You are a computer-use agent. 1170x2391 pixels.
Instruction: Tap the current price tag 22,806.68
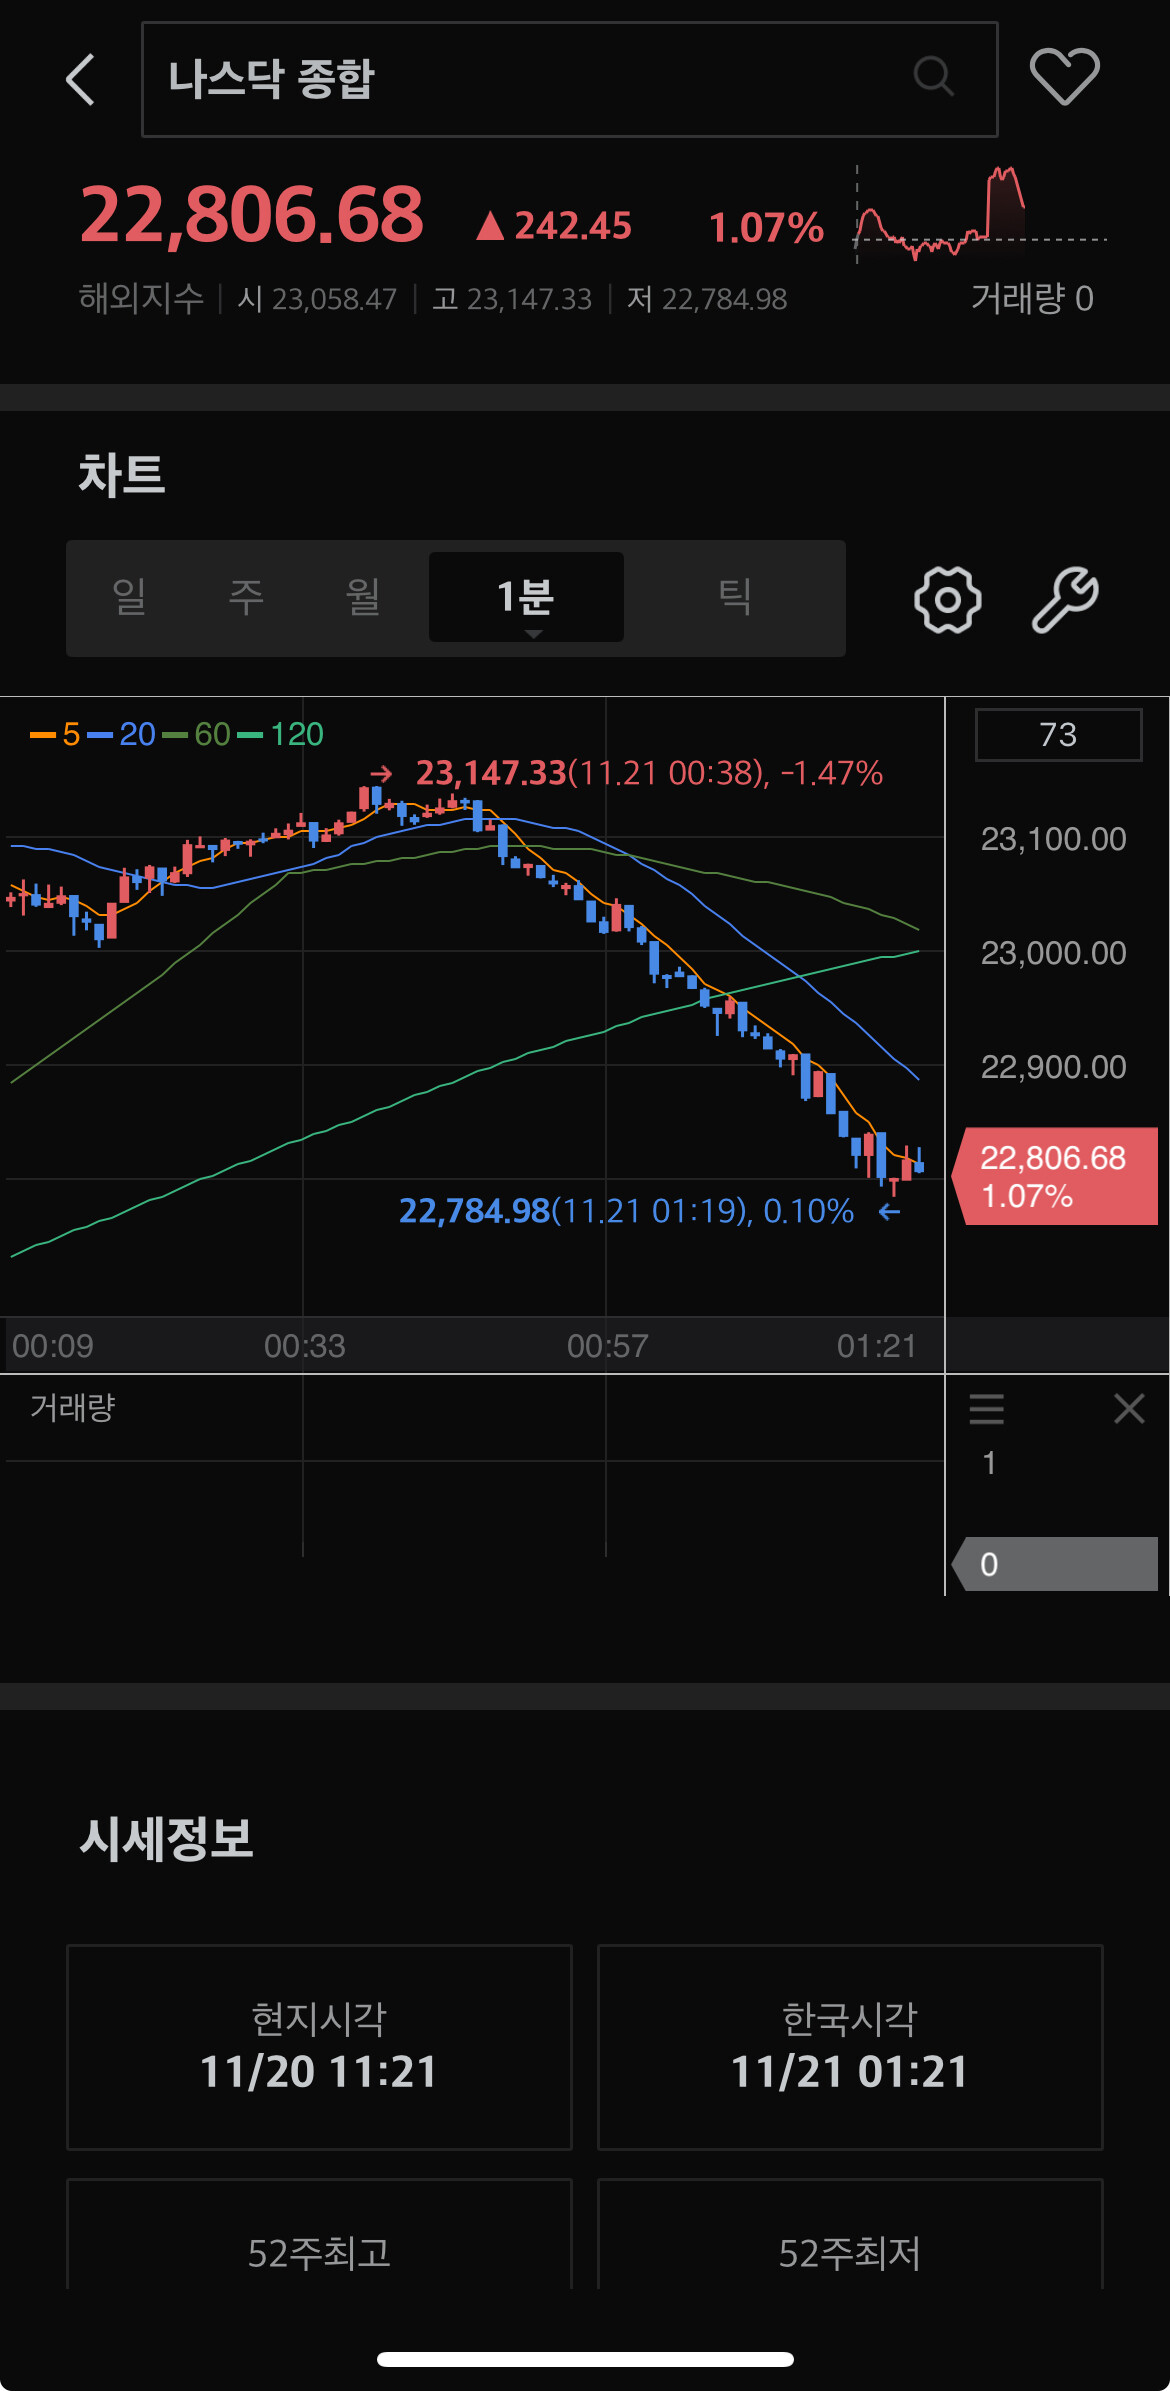pos(1056,1176)
